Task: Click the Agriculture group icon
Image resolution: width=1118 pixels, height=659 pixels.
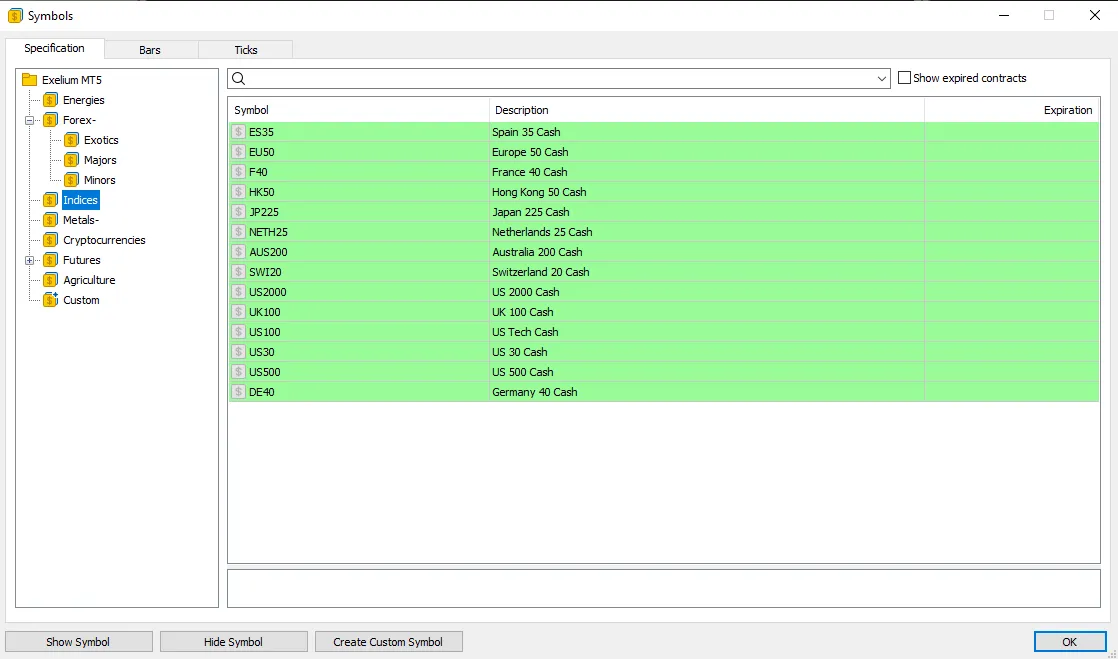Action: [50, 280]
